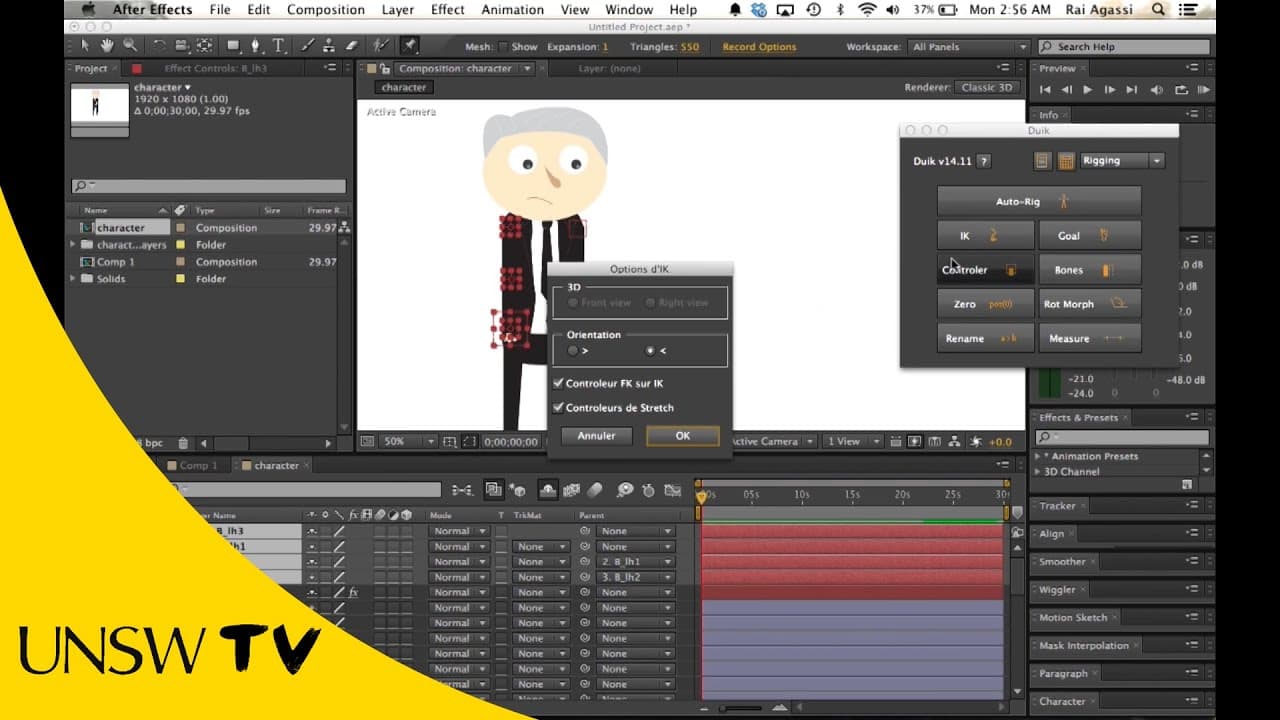Select the Roto Brush tool
This screenshot has height=720, width=1280.
380,46
